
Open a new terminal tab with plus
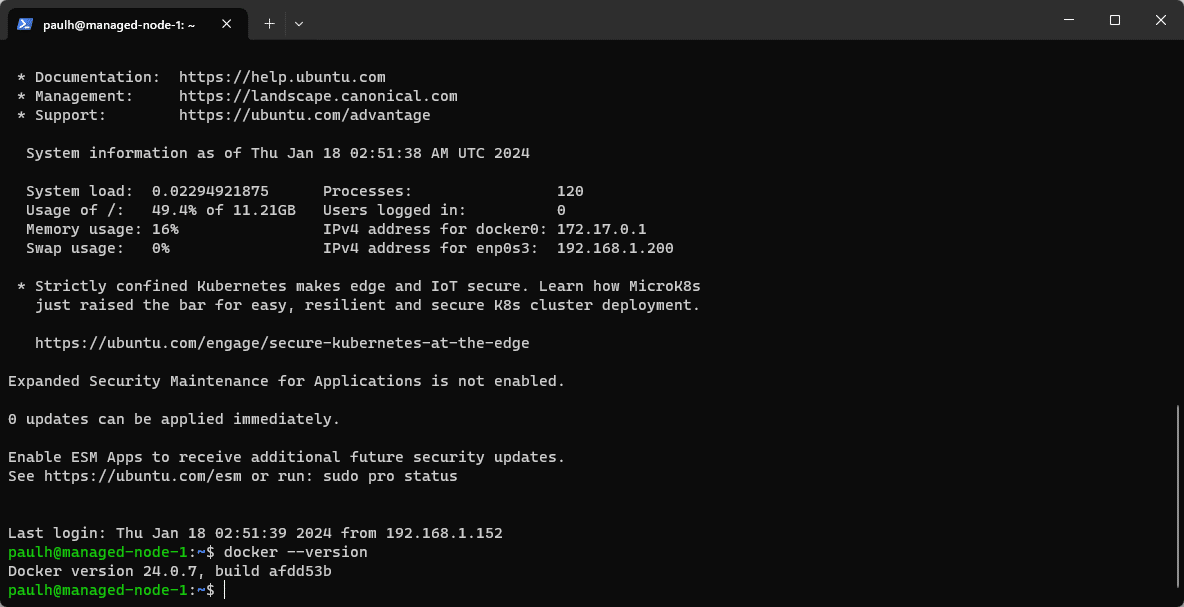click(x=269, y=23)
